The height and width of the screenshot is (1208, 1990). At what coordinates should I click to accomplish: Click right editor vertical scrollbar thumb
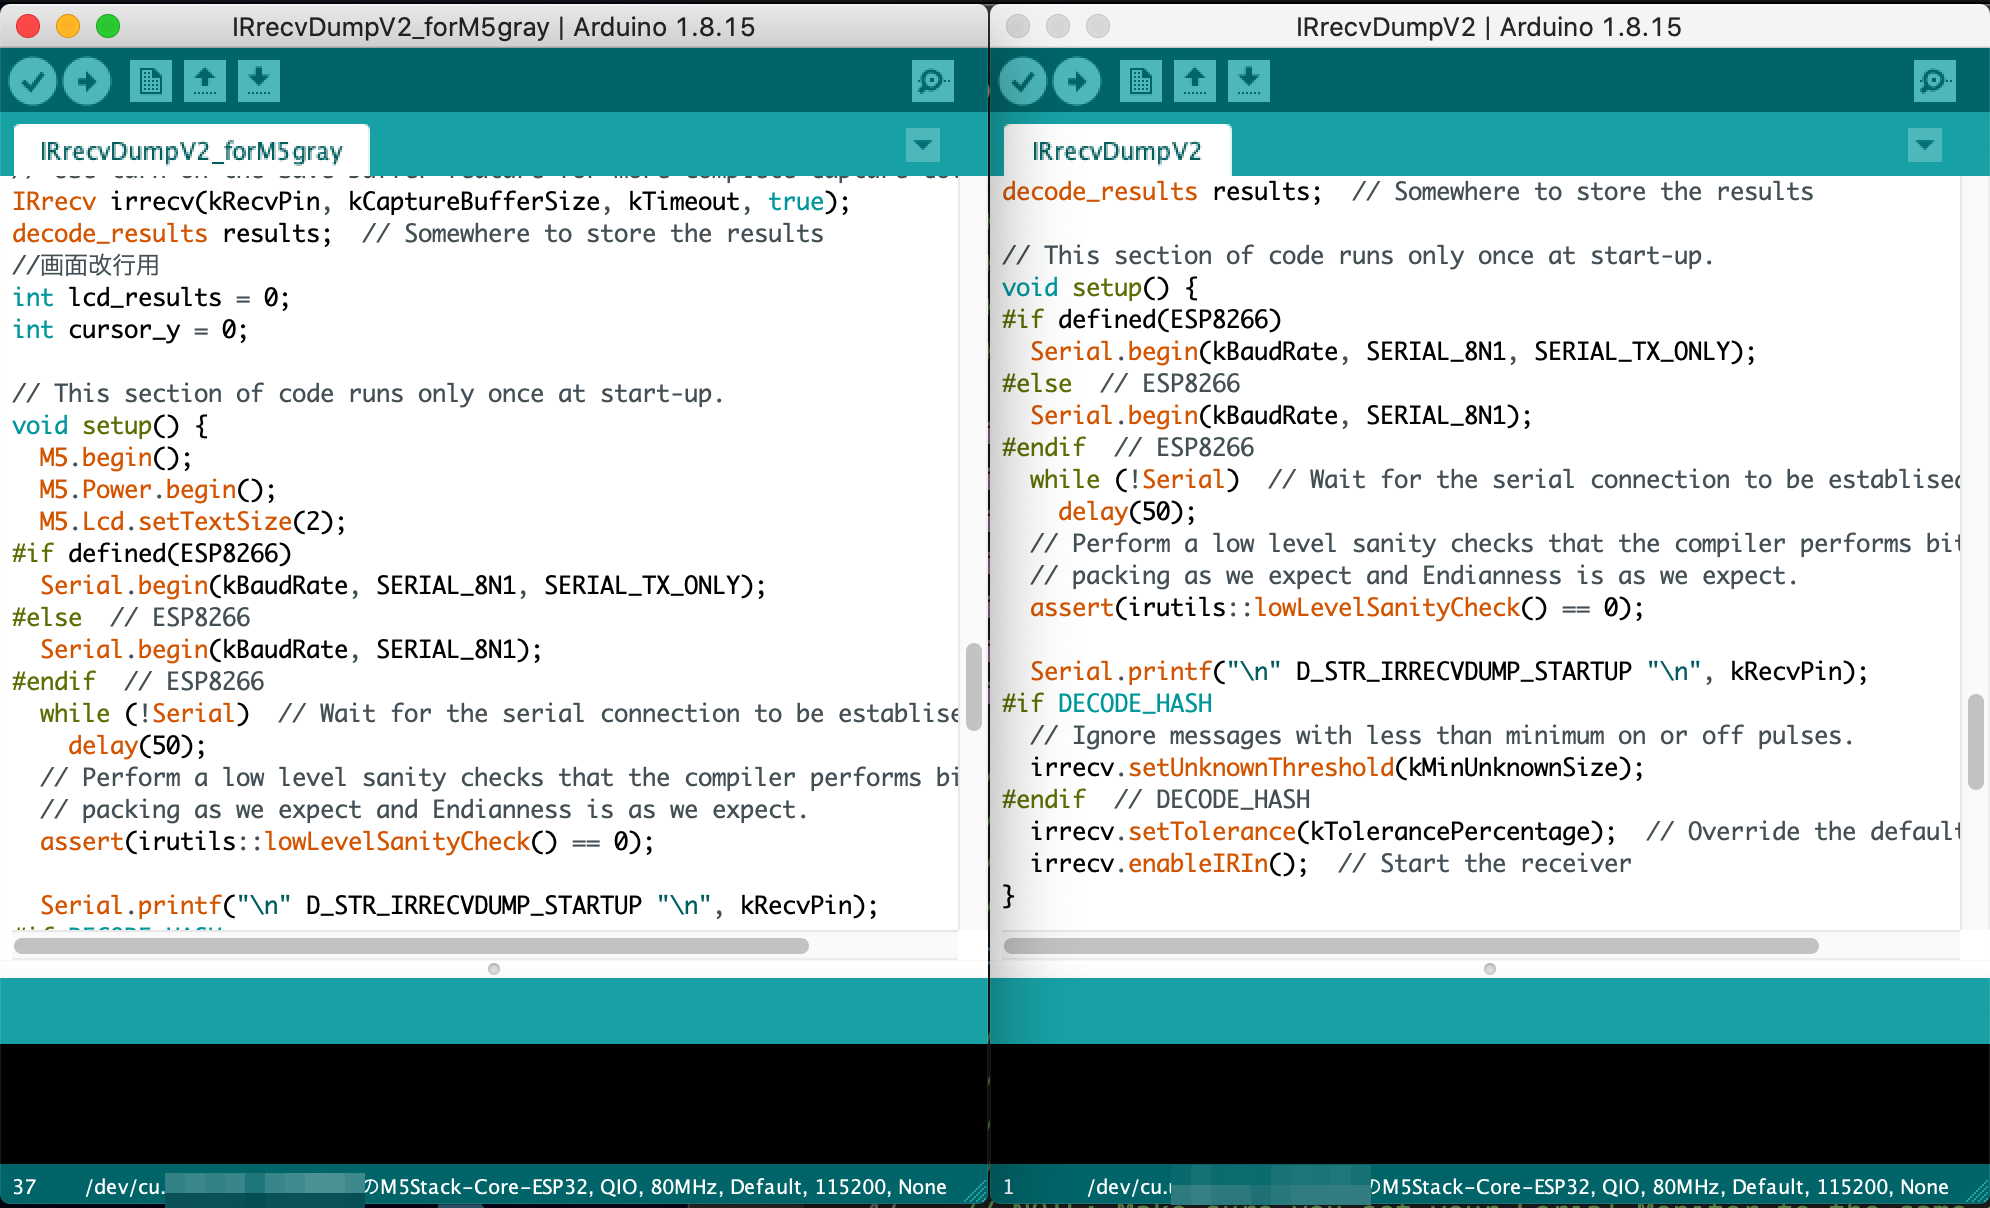(x=1975, y=741)
